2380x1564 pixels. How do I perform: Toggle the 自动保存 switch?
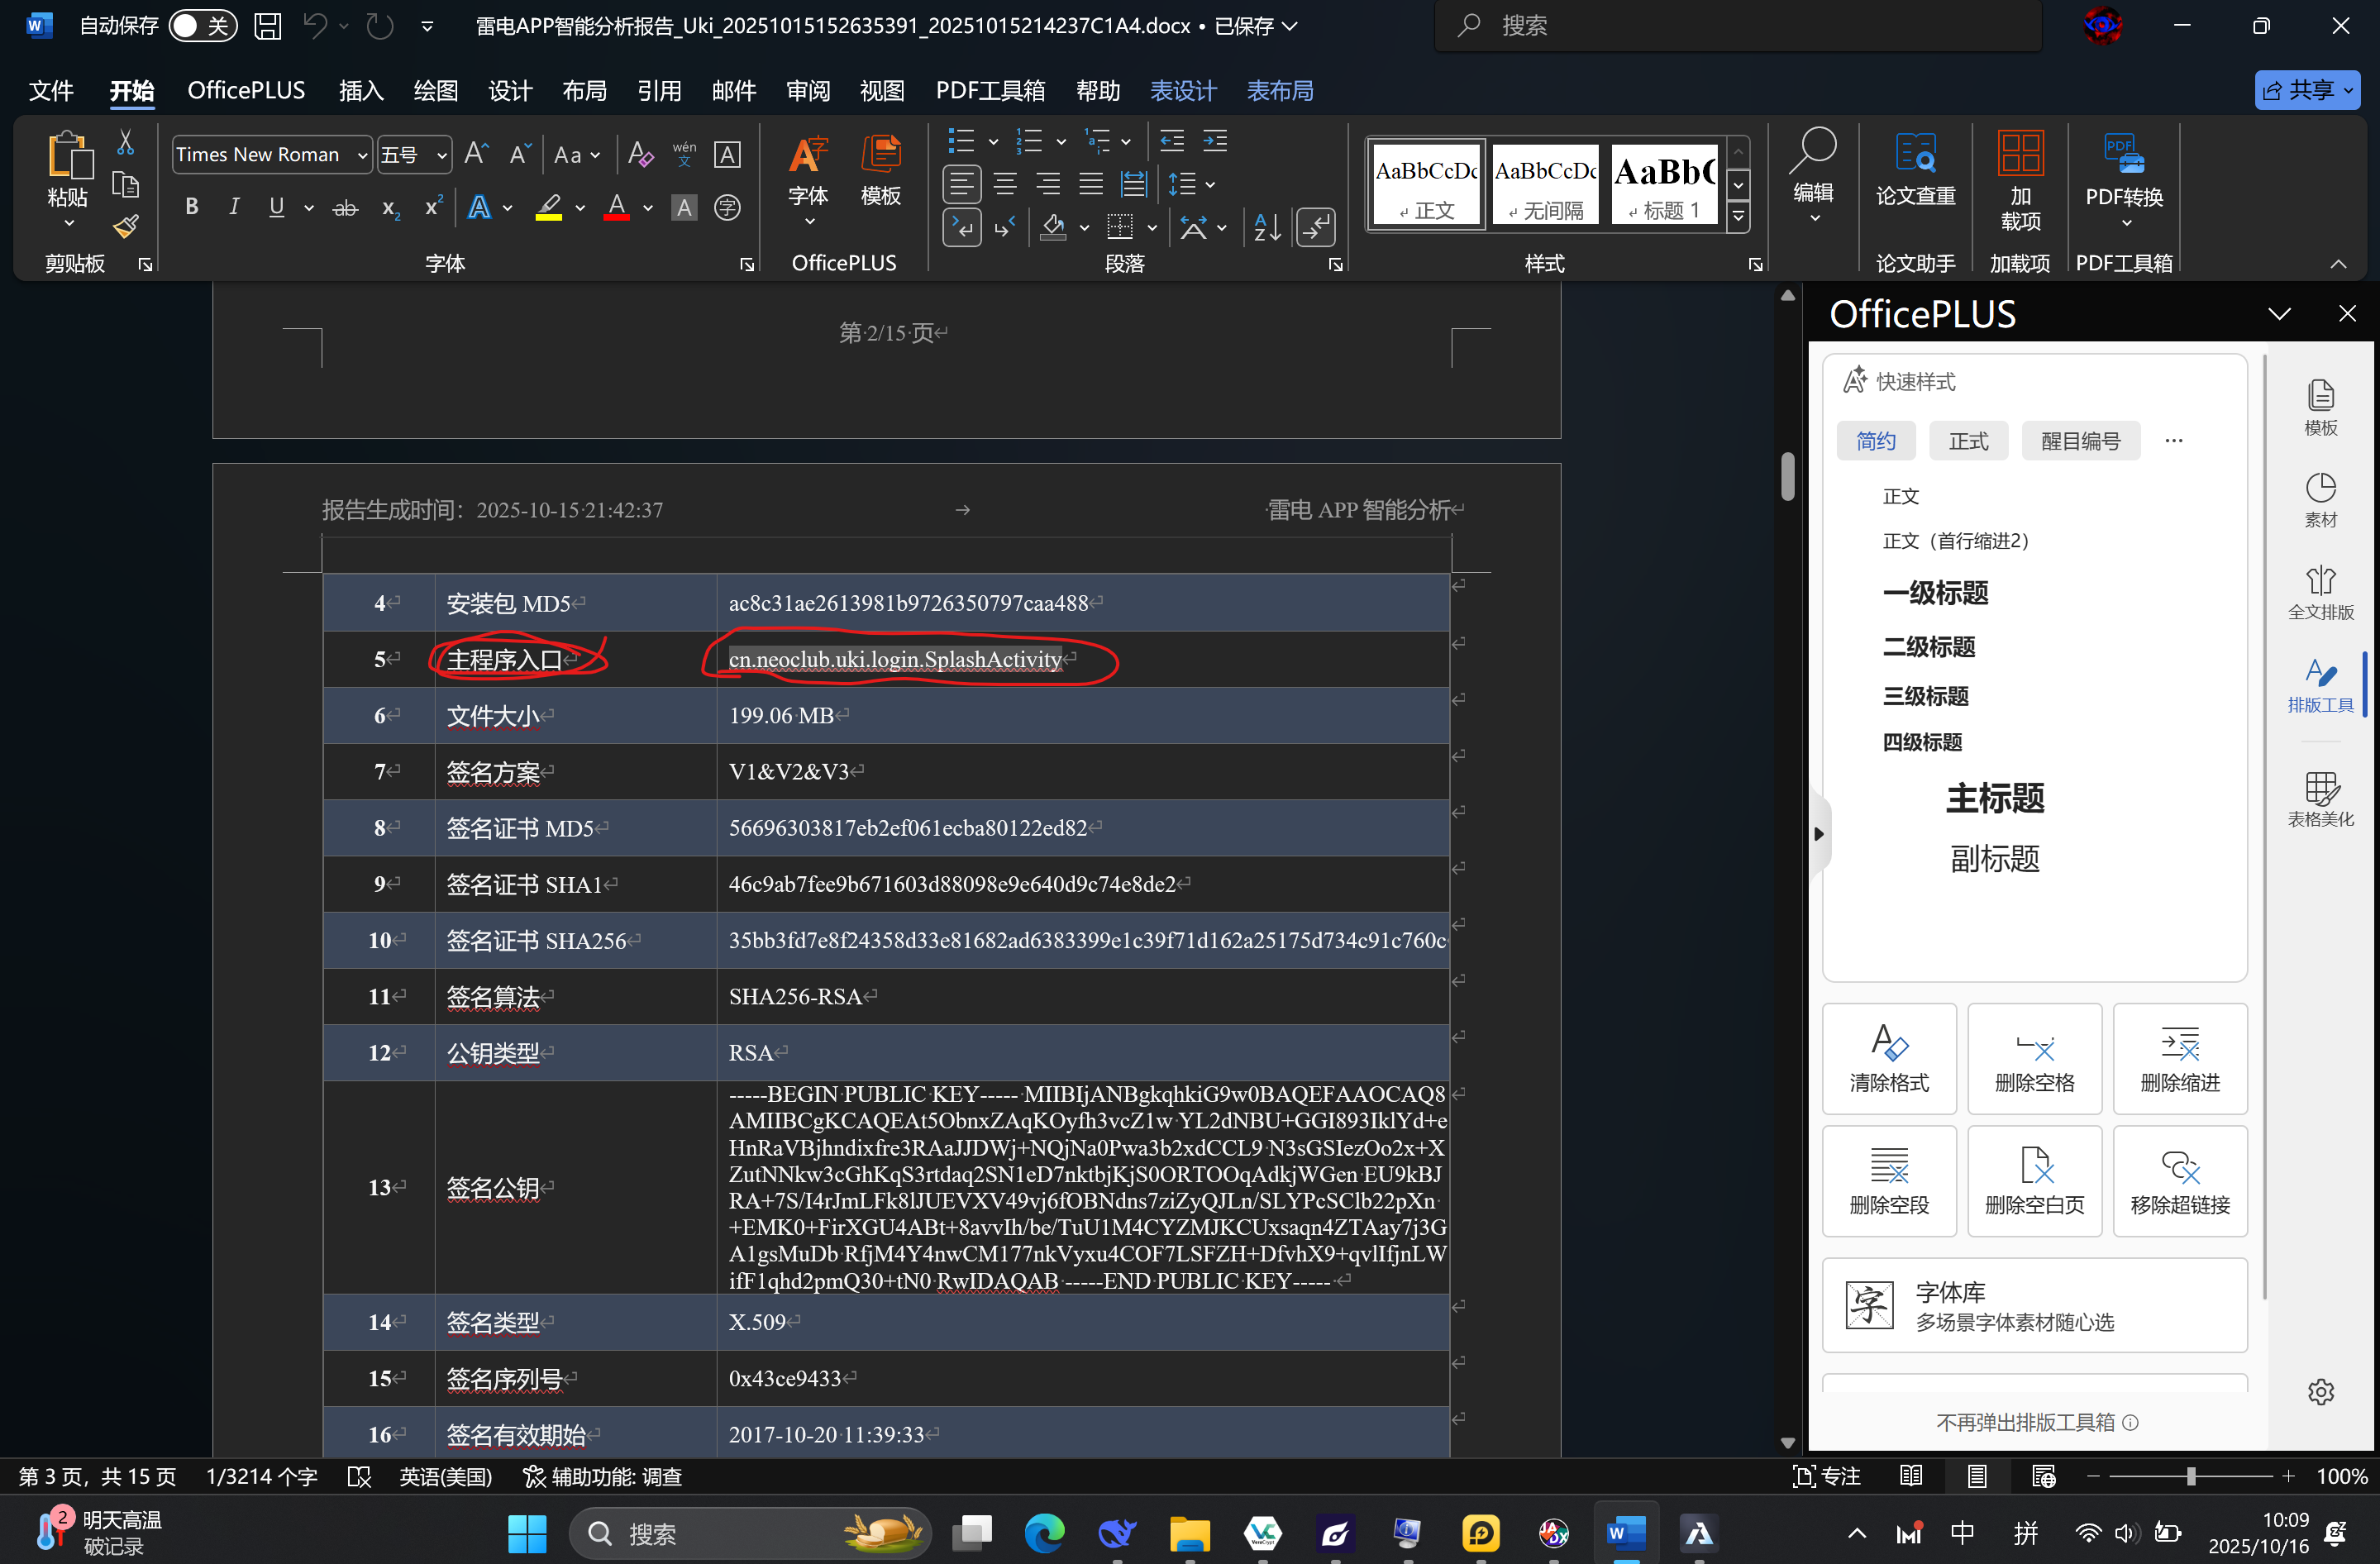coord(202,26)
